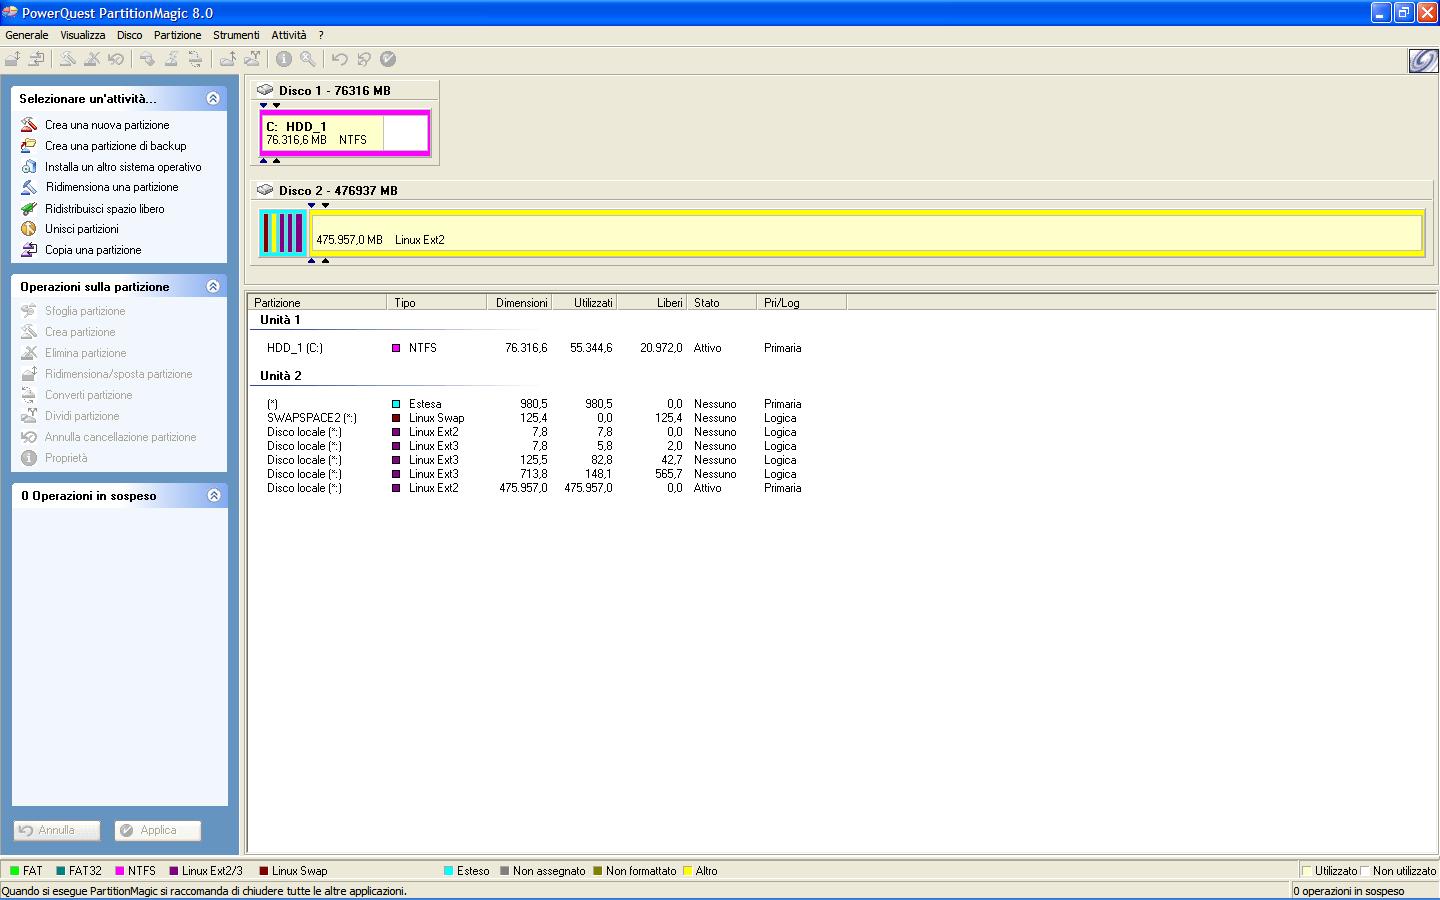This screenshot has height=900, width=1440.
Task: Click the PowerQuest logo icon at toolbar end
Action: click(1422, 61)
